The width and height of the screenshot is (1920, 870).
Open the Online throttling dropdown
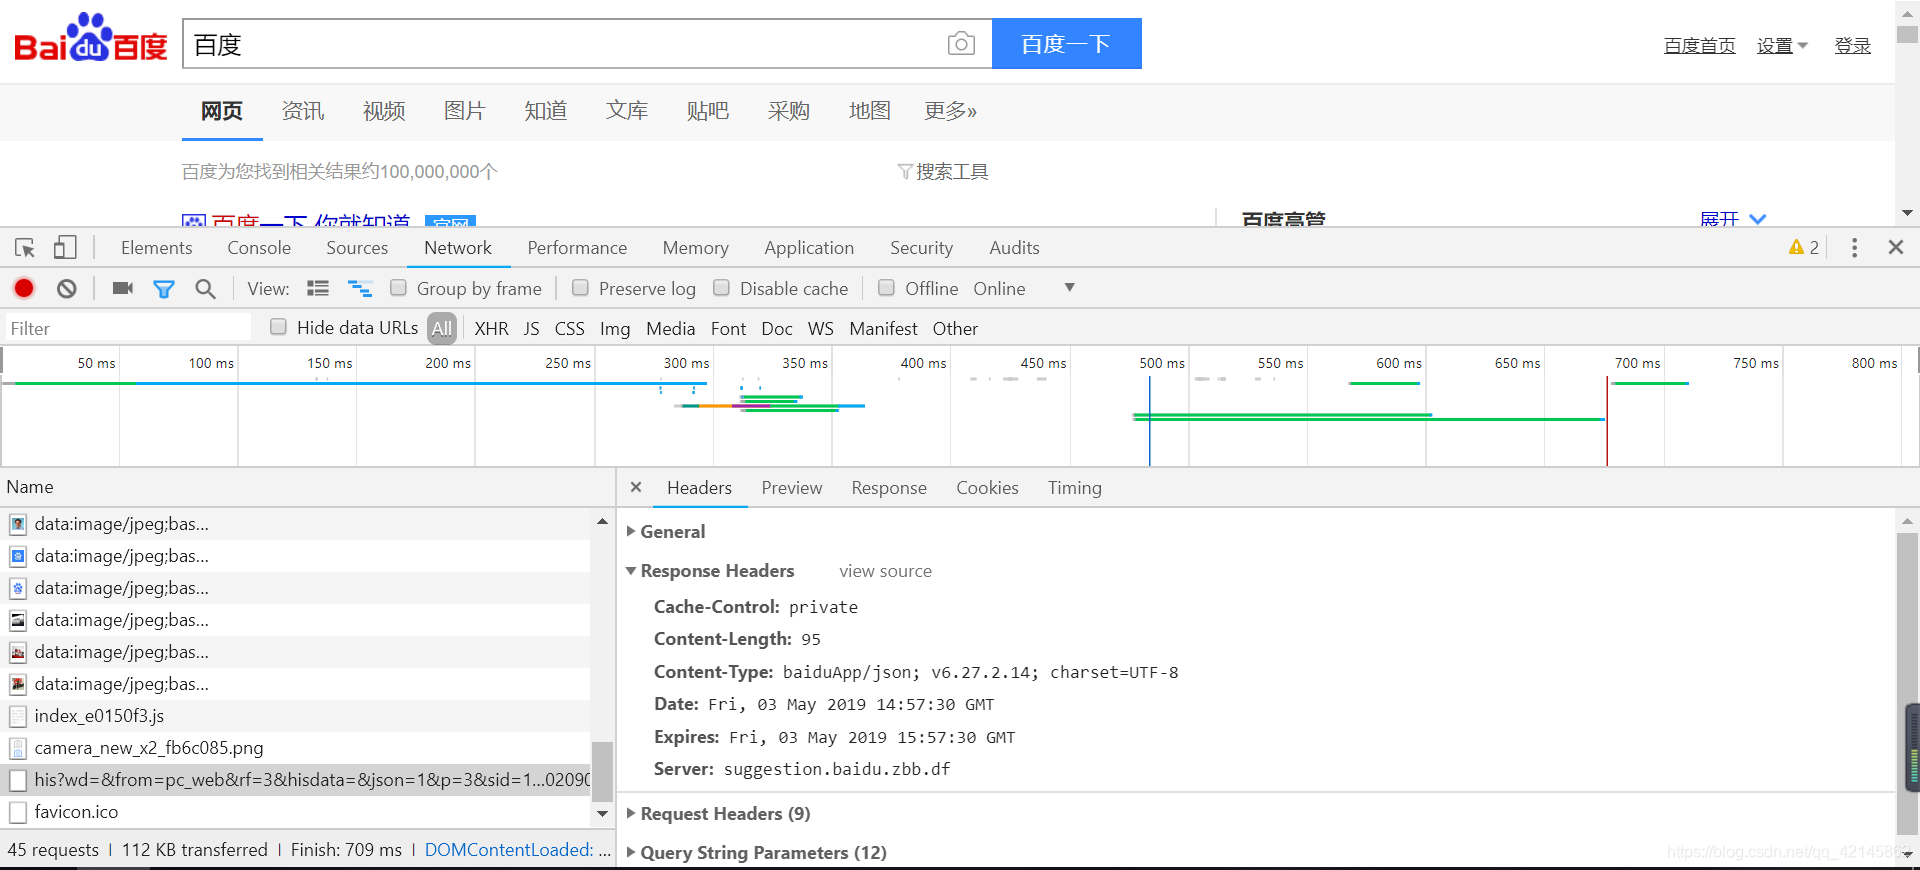click(x=1024, y=288)
